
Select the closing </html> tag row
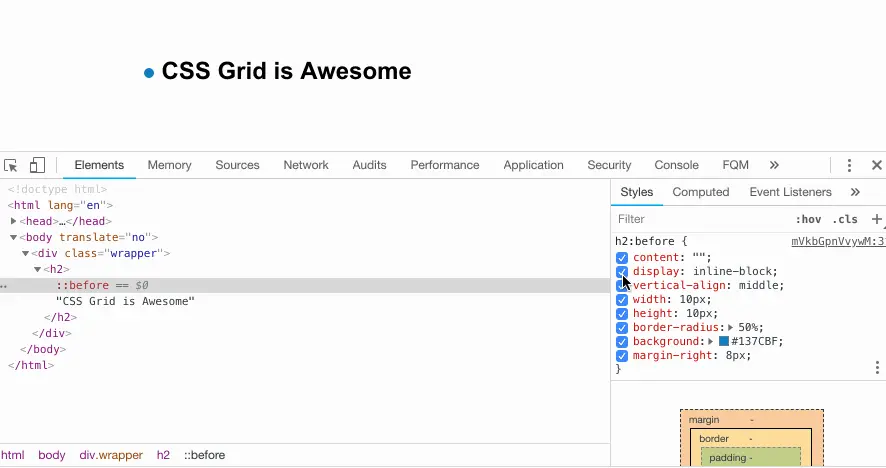31,365
